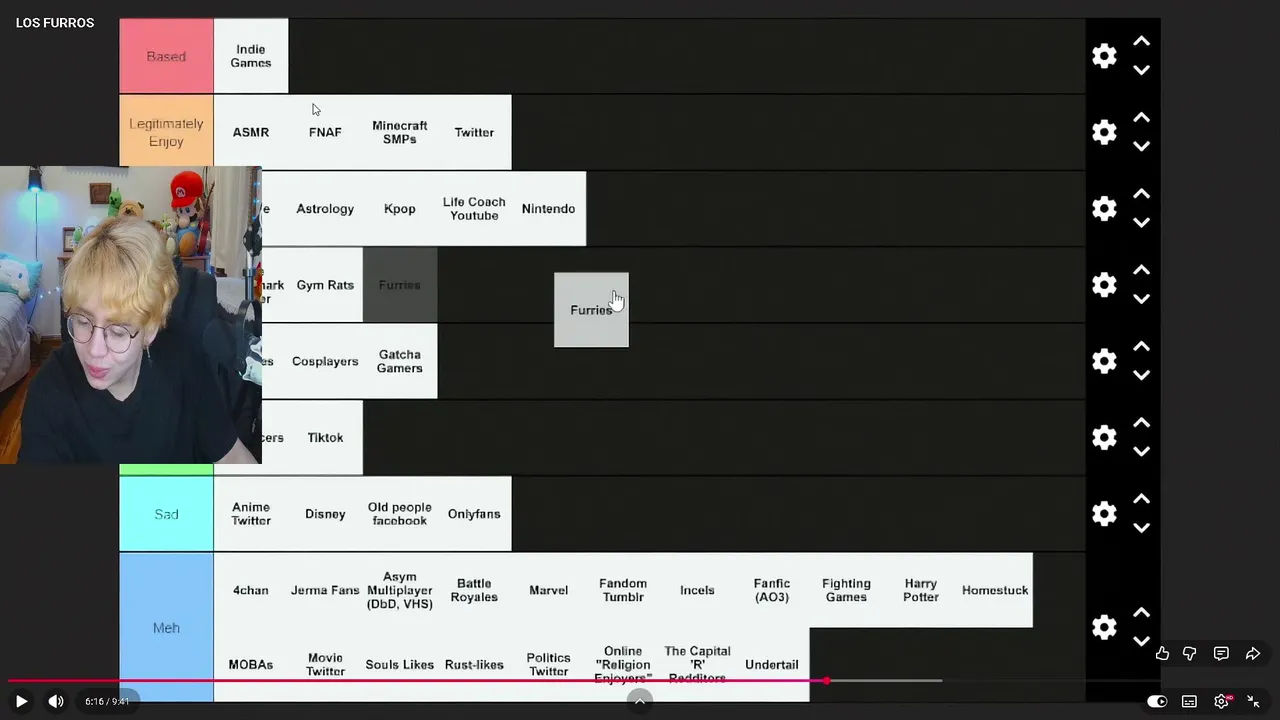Select the Life Coach Youtube tile
This screenshot has height=720, width=1280.
(x=474, y=208)
